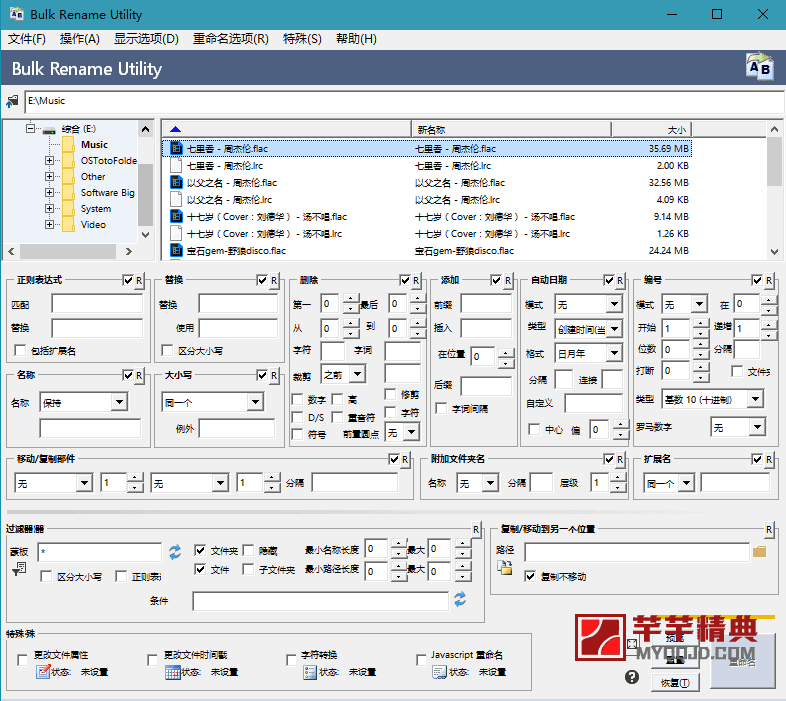786x701 pixels.
Task: Click the 更改文件时间戳 calendar icon
Action: 172,672
